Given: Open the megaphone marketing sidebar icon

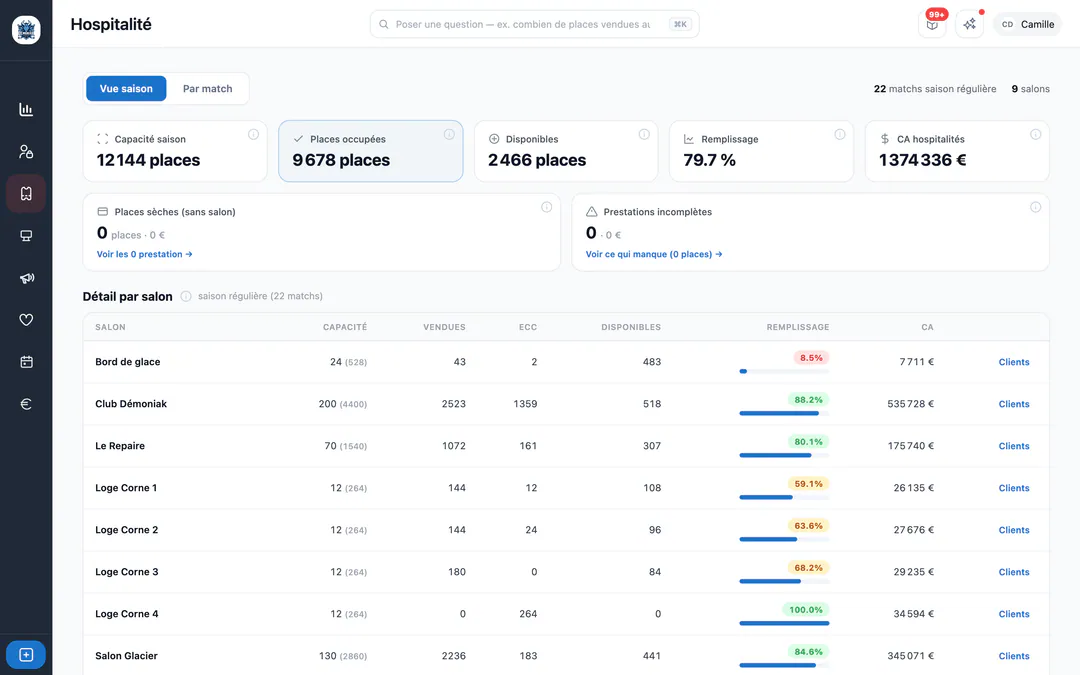Looking at the screenshot, I should (26, 278).
